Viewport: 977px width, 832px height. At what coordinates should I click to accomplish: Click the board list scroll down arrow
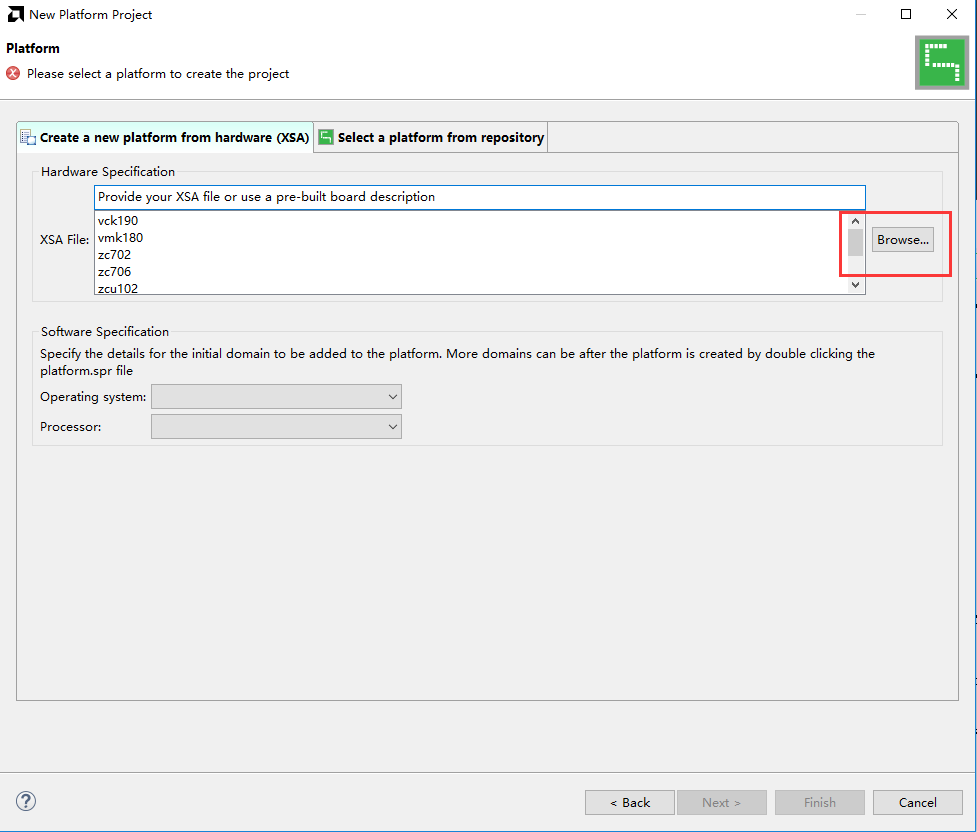pyautogui.click(x=855, y=285)
